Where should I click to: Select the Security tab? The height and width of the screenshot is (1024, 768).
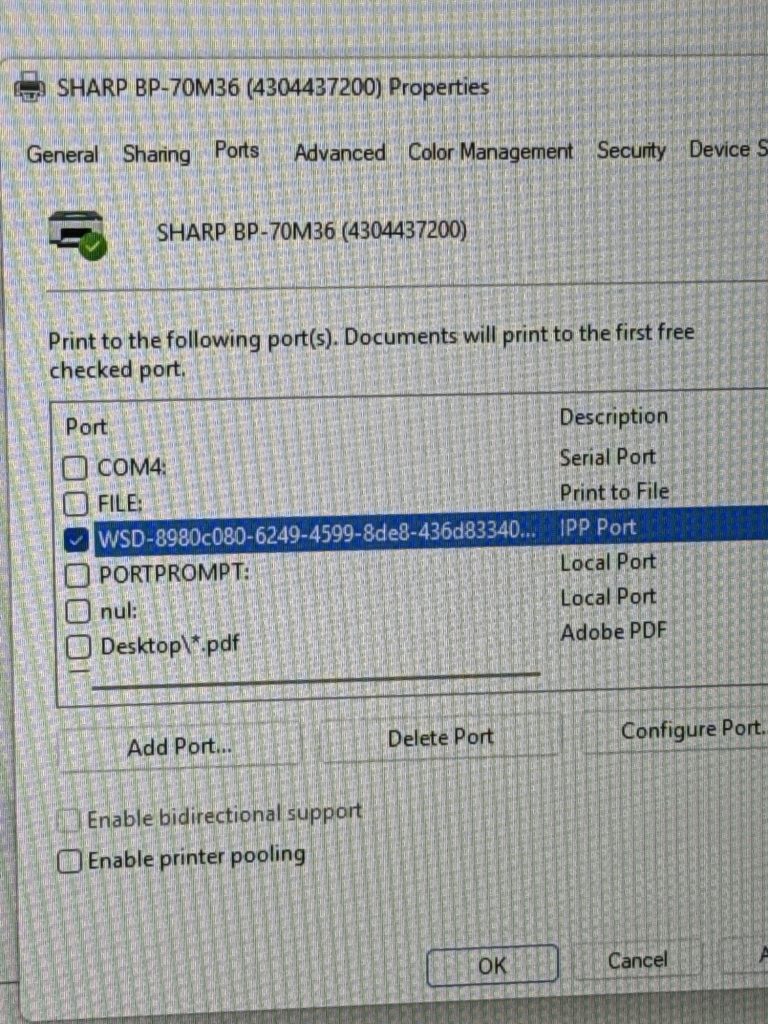tap(631, 151)
